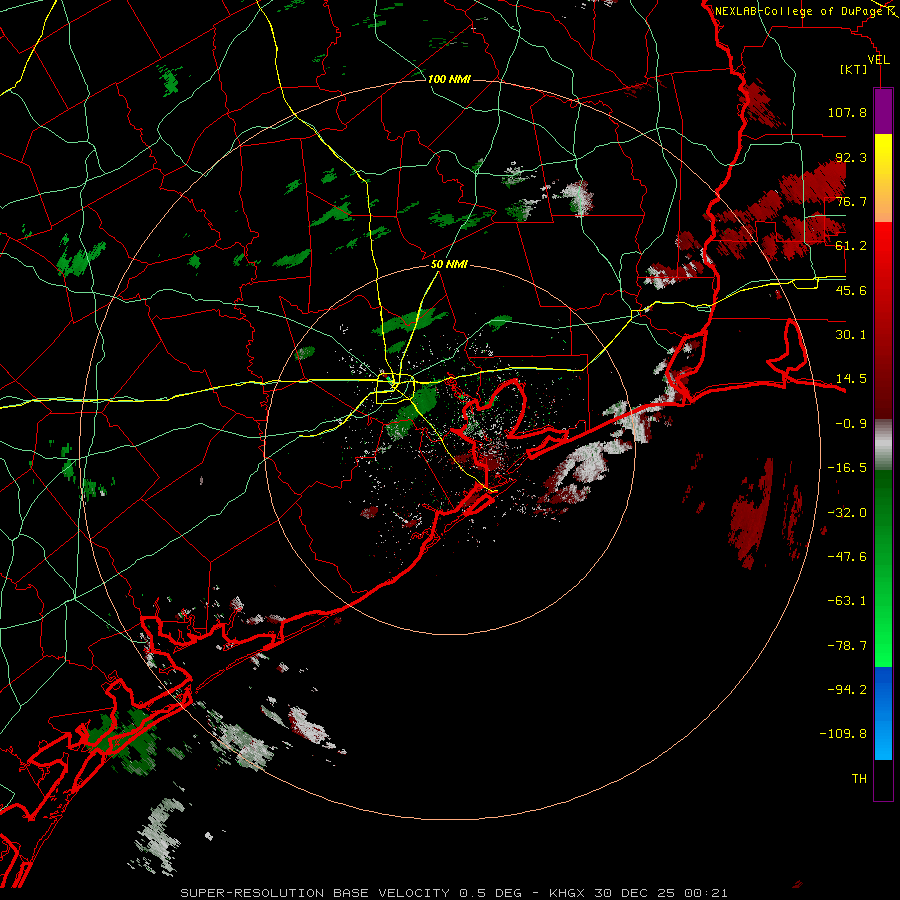900x900 pixels.
Task: Click the VEL legend title
Action: (878, 60)
